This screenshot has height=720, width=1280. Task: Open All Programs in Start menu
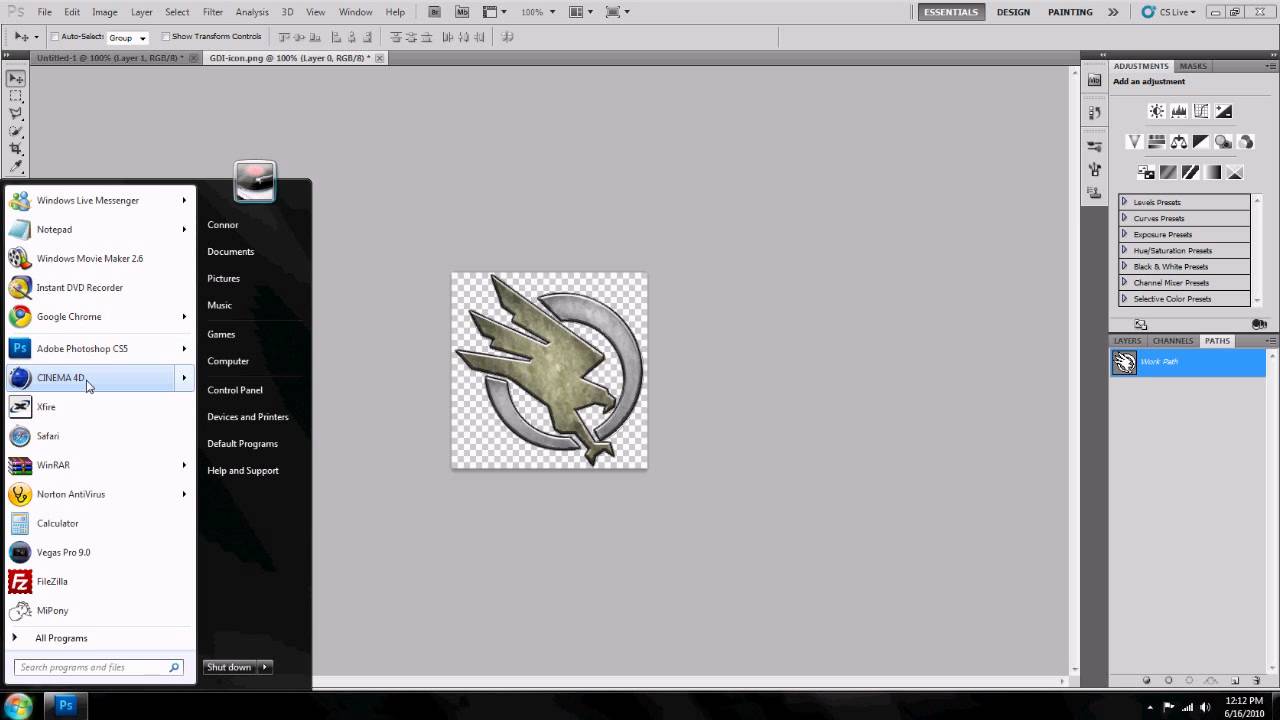click(x=61, y=638)
